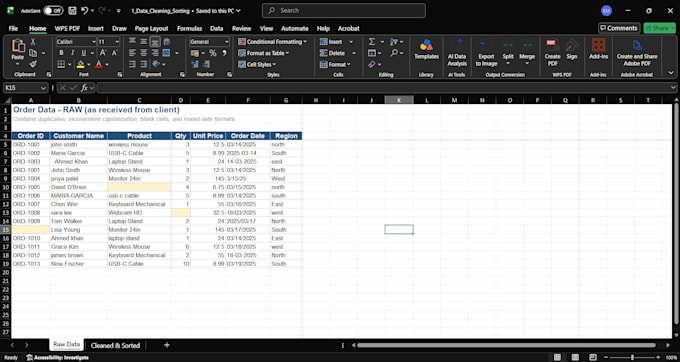Click the green Share button
Screen dimensions: 680x362
pos(659,28)
